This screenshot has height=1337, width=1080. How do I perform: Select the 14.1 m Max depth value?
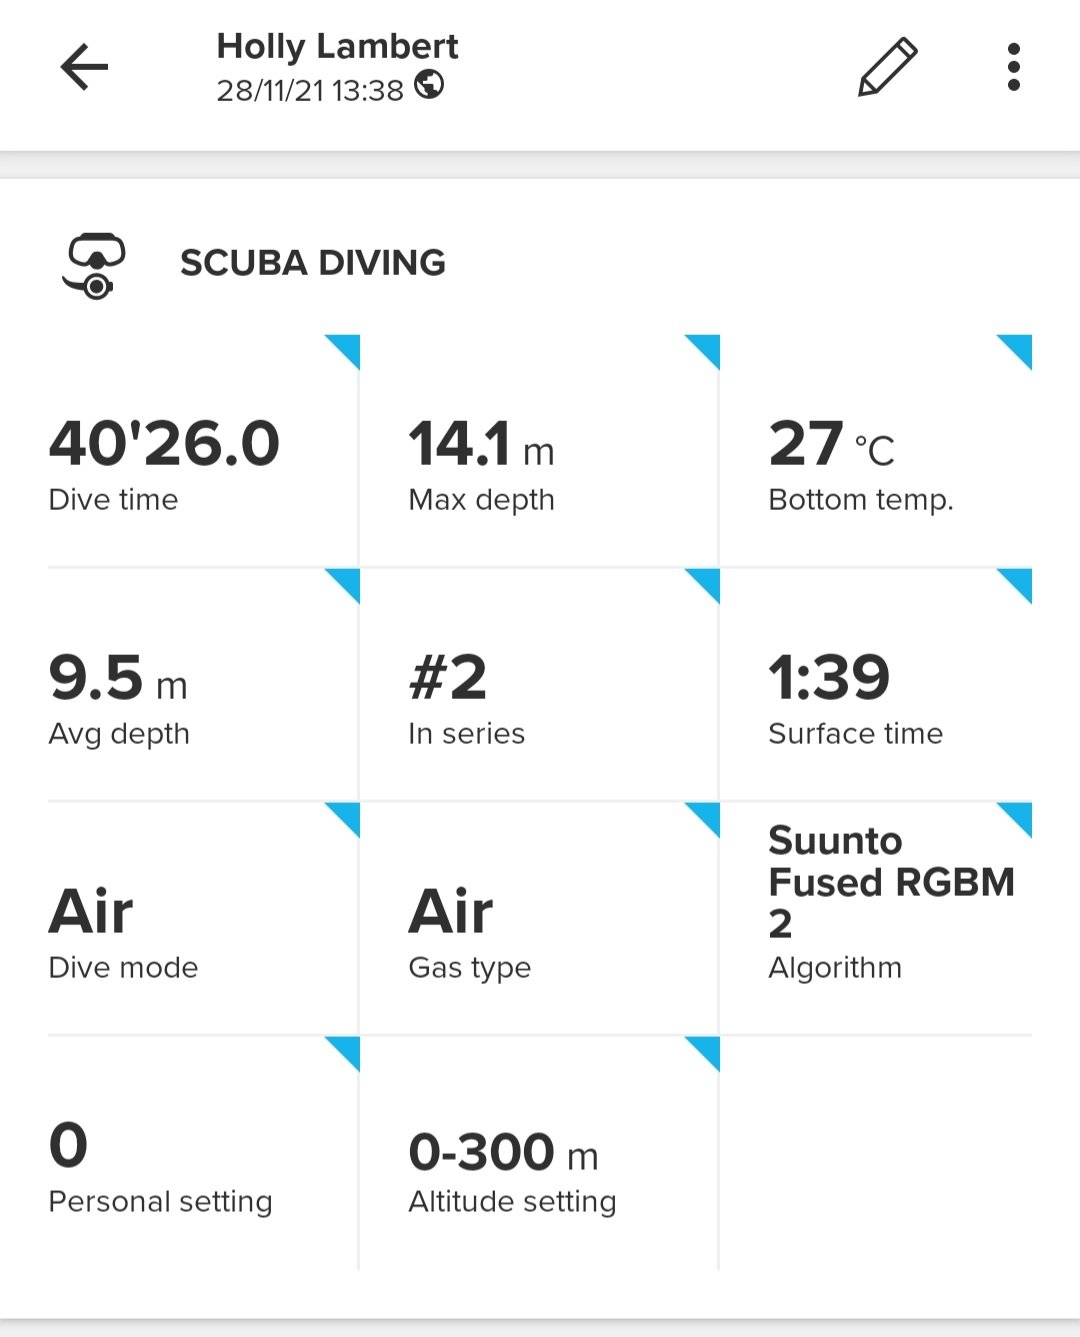click(481, 445)
